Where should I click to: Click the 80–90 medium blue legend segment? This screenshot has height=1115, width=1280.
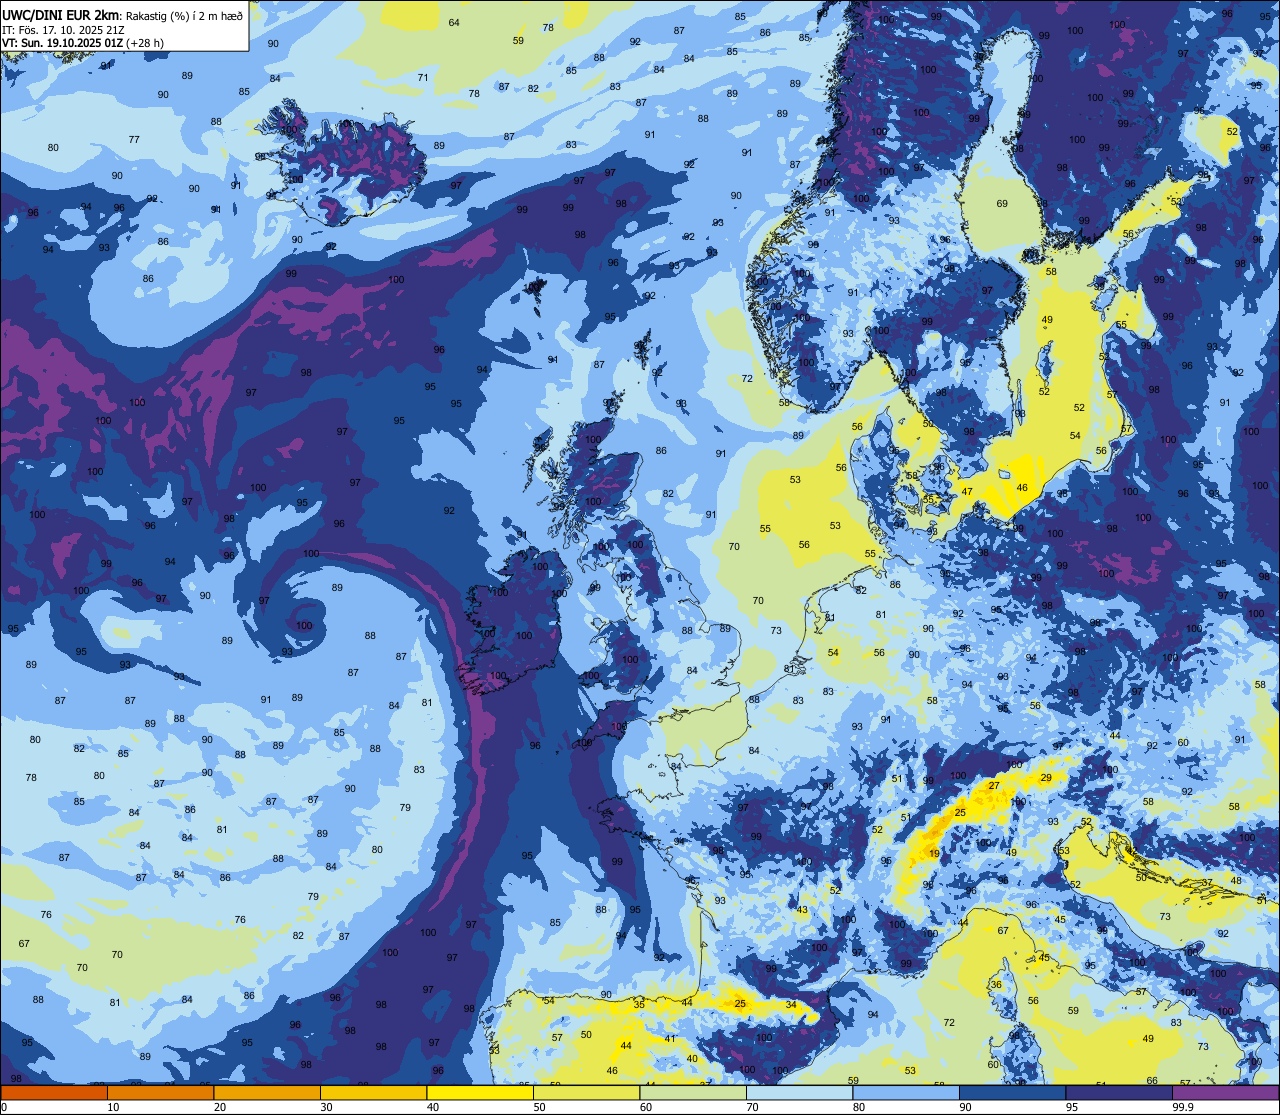906,1092
